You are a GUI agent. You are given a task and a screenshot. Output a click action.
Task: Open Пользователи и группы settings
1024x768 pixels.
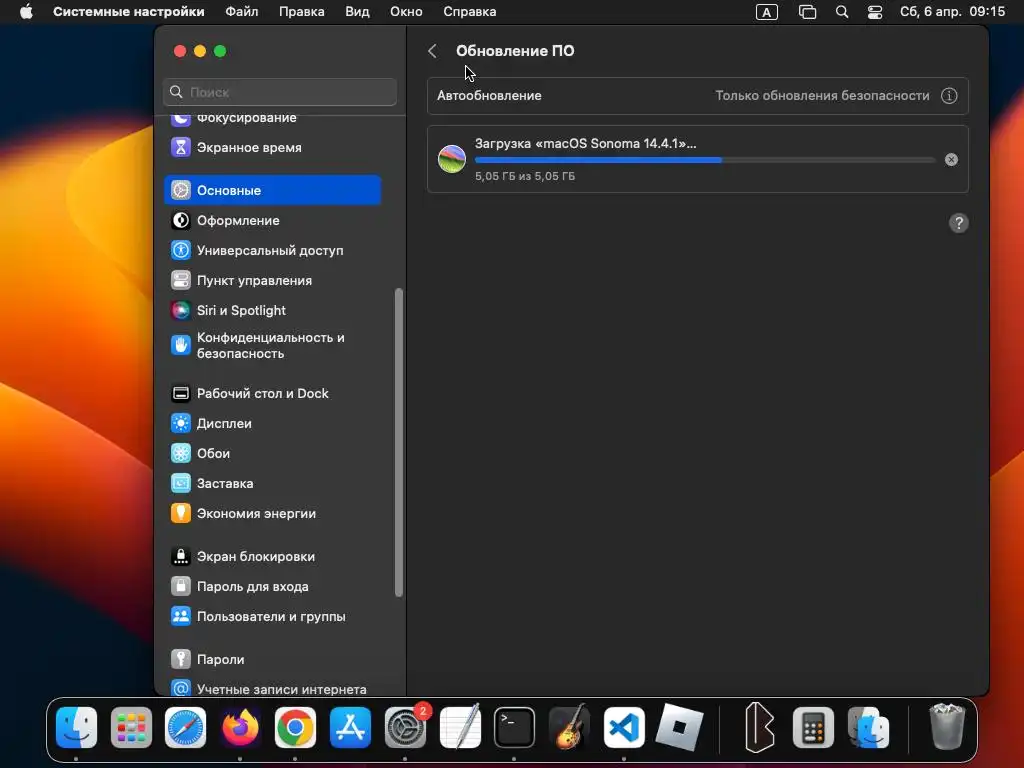click(x=272, y=616)
